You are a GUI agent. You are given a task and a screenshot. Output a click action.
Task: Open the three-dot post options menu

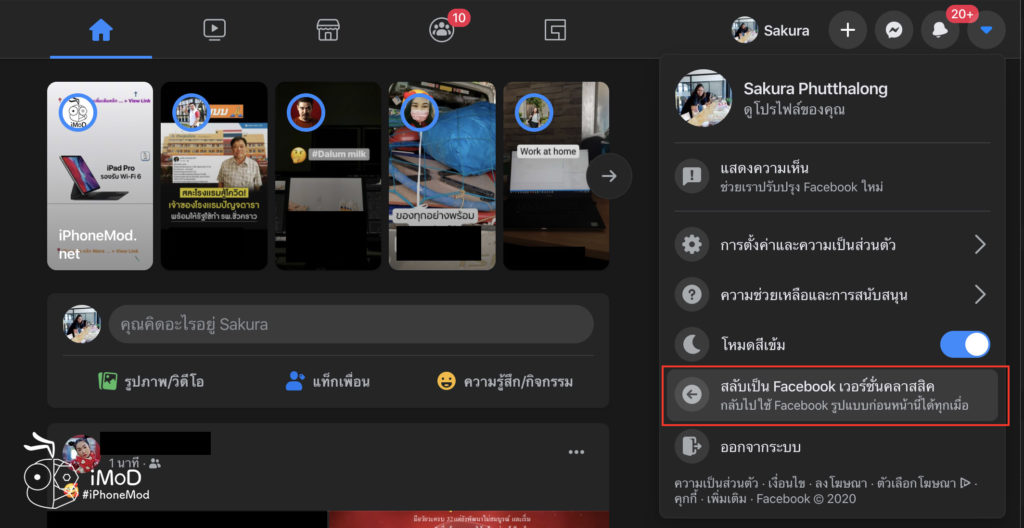(x=576, y=452)
